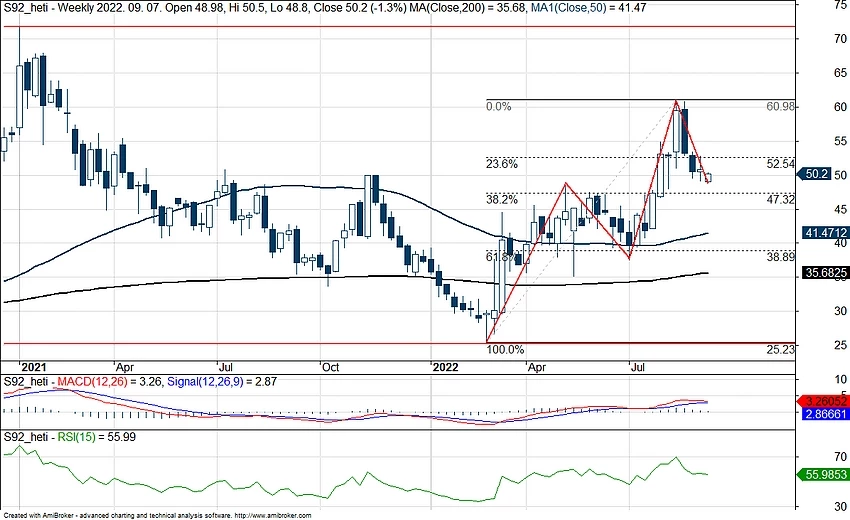The image size is (850, 520).
Task: Click the 2022 year marker on time axis
Action: coord(444,367)
